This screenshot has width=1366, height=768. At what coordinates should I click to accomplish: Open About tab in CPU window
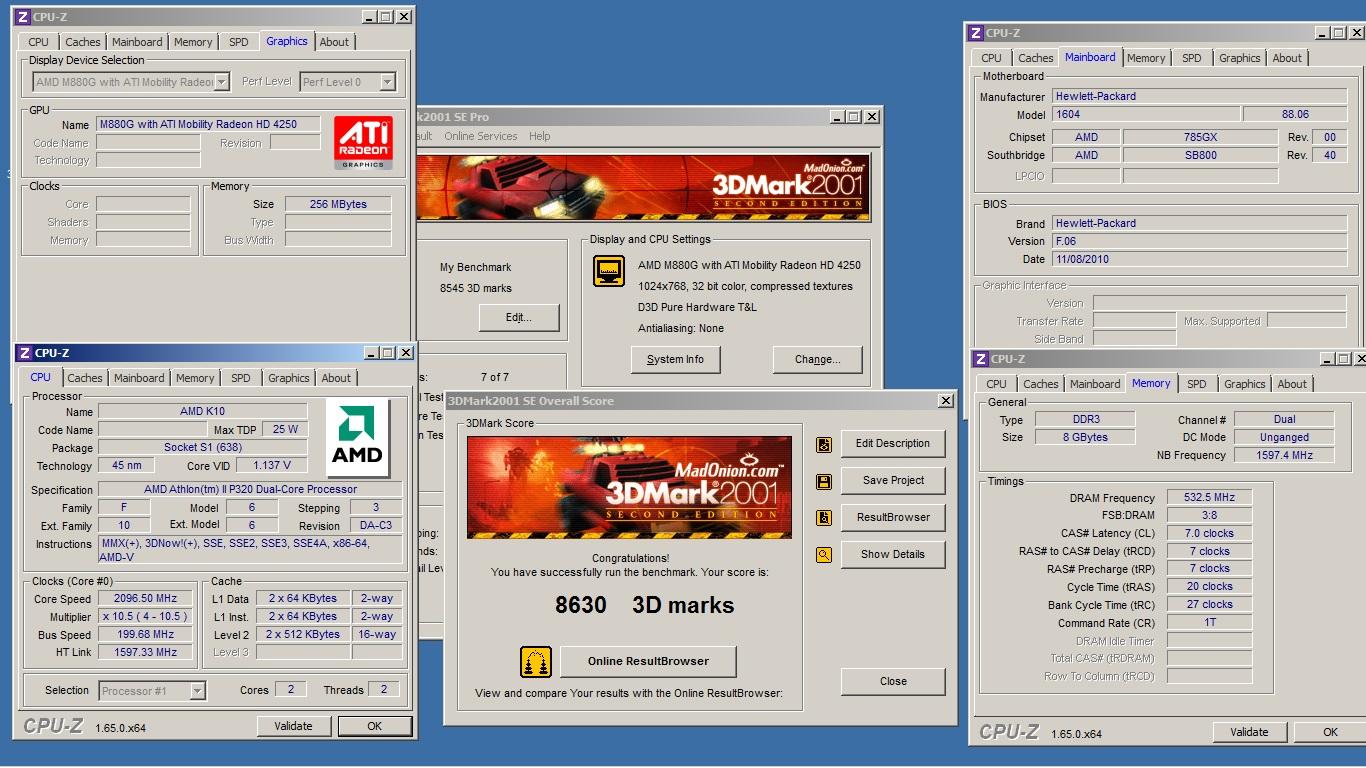point(336,378)
